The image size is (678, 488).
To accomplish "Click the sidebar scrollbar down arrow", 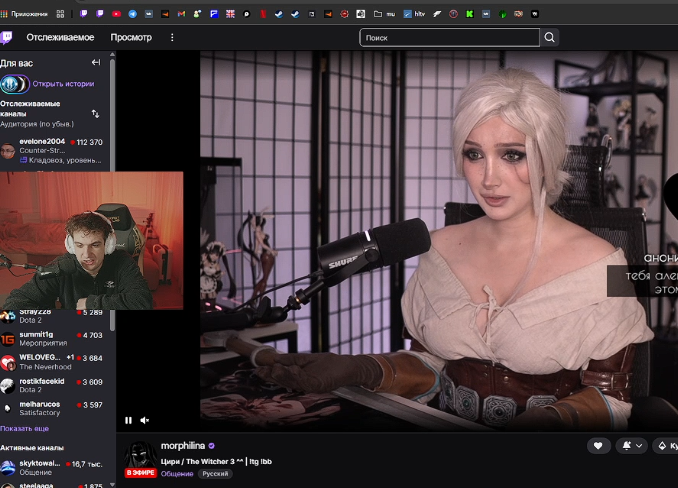I will 112,485.
